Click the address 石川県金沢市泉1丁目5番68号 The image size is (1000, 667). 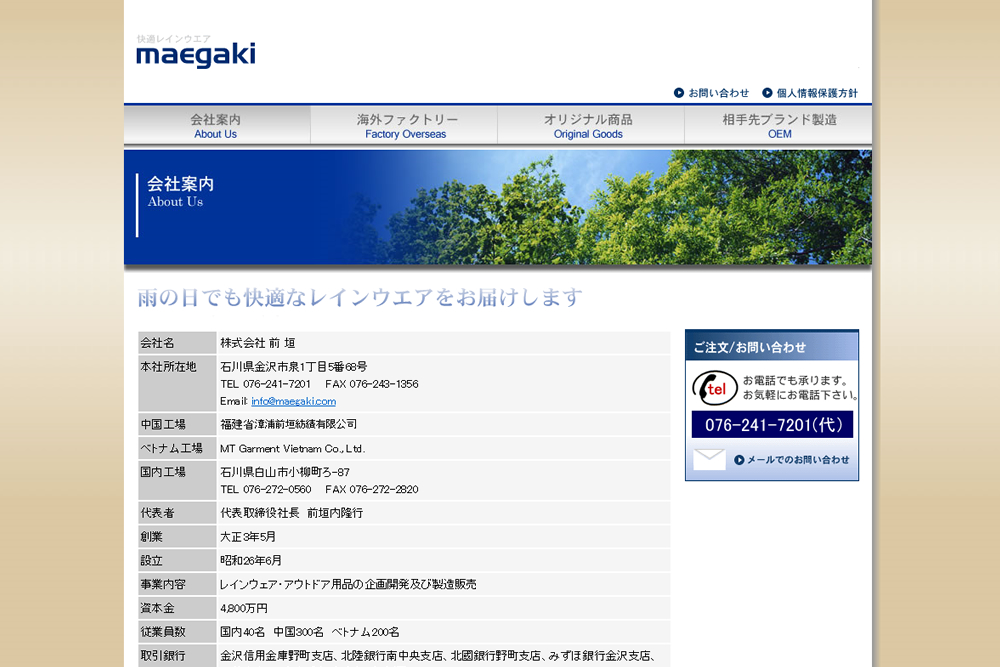click(x=294, y=367)
